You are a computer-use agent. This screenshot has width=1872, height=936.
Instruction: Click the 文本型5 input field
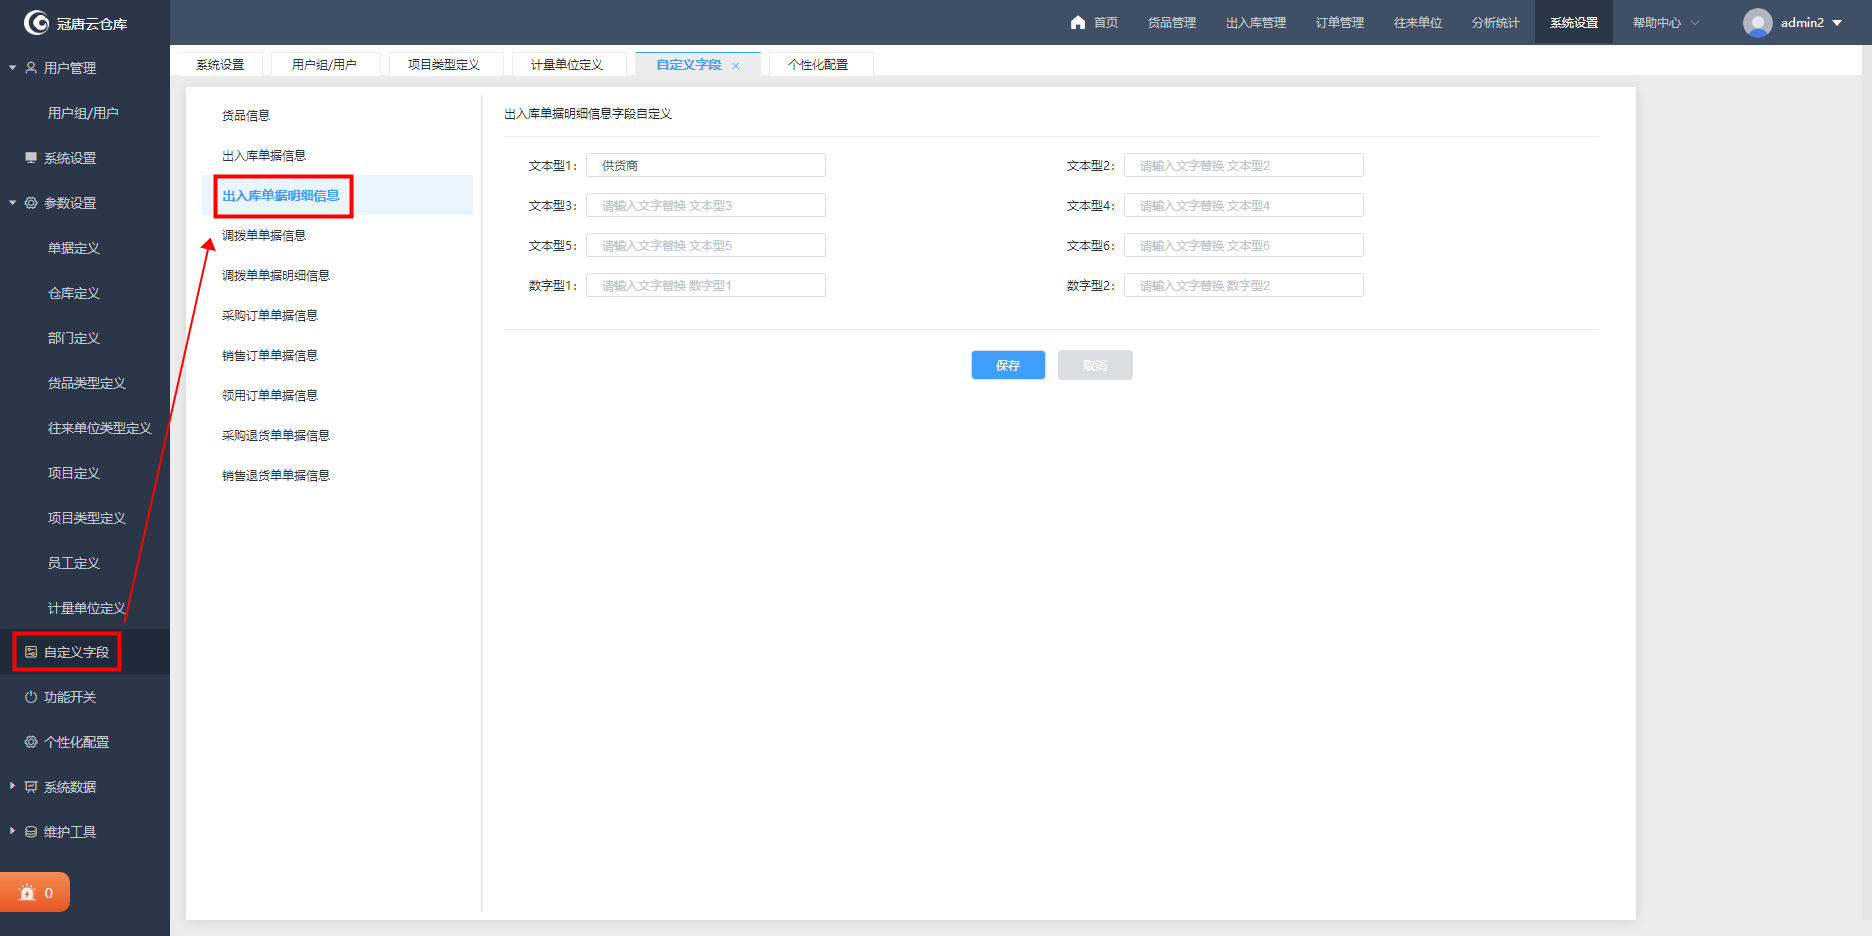point(706,245)
